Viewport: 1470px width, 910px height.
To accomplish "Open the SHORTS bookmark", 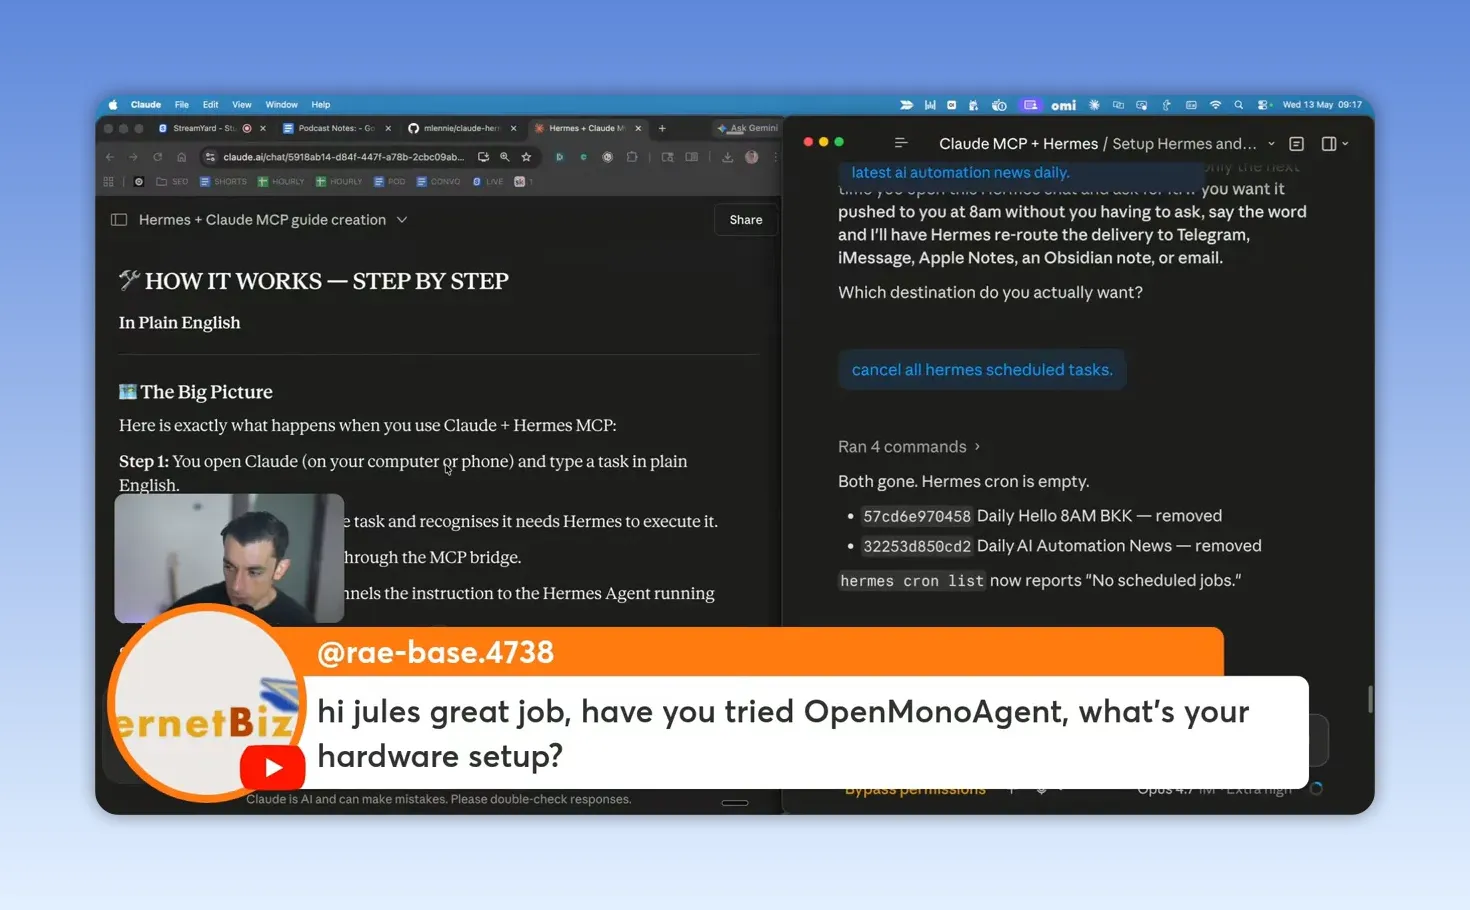I will (x=223, y=182).
